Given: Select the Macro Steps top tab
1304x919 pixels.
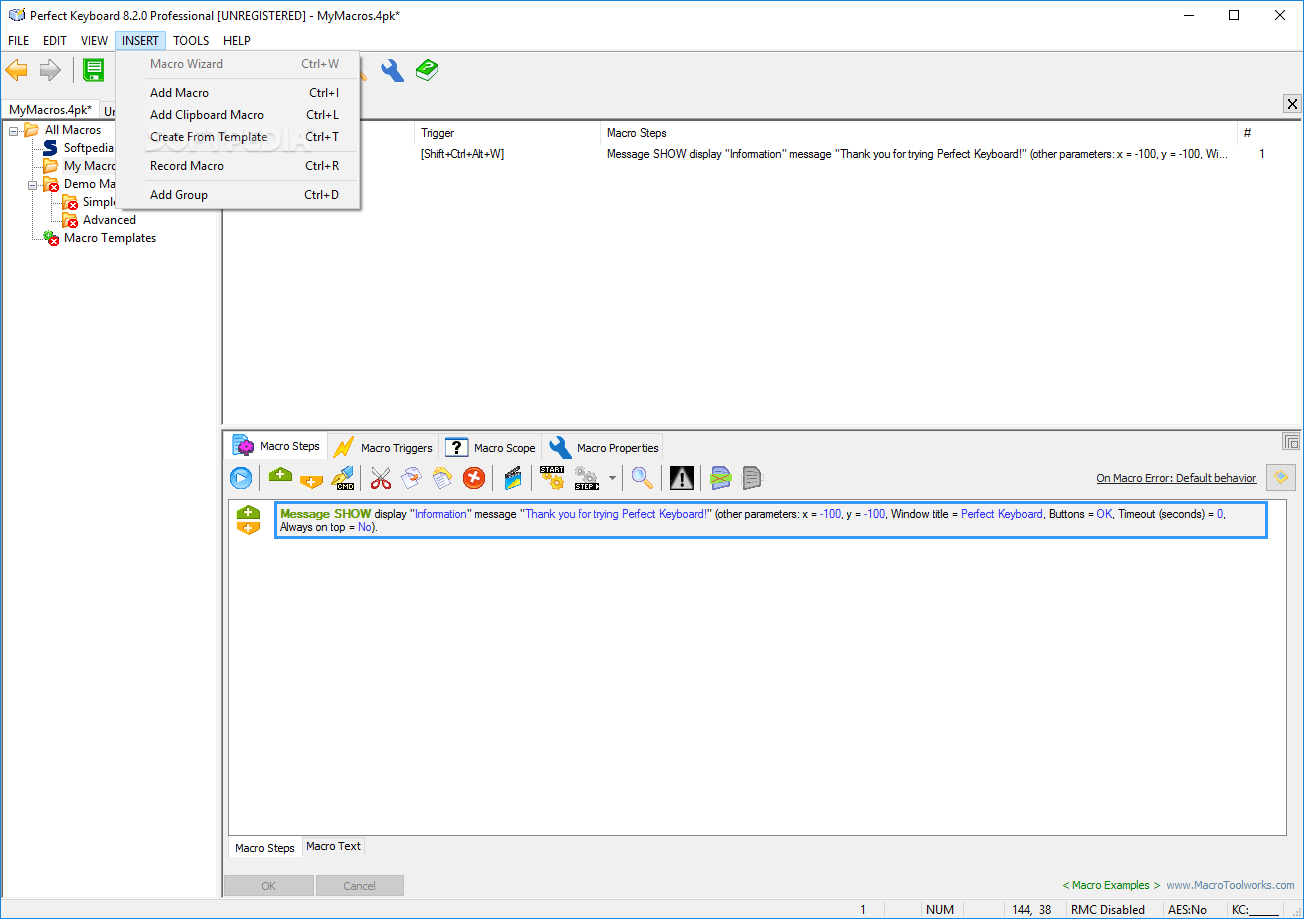Looking at the screenshot, I should 277,446.
